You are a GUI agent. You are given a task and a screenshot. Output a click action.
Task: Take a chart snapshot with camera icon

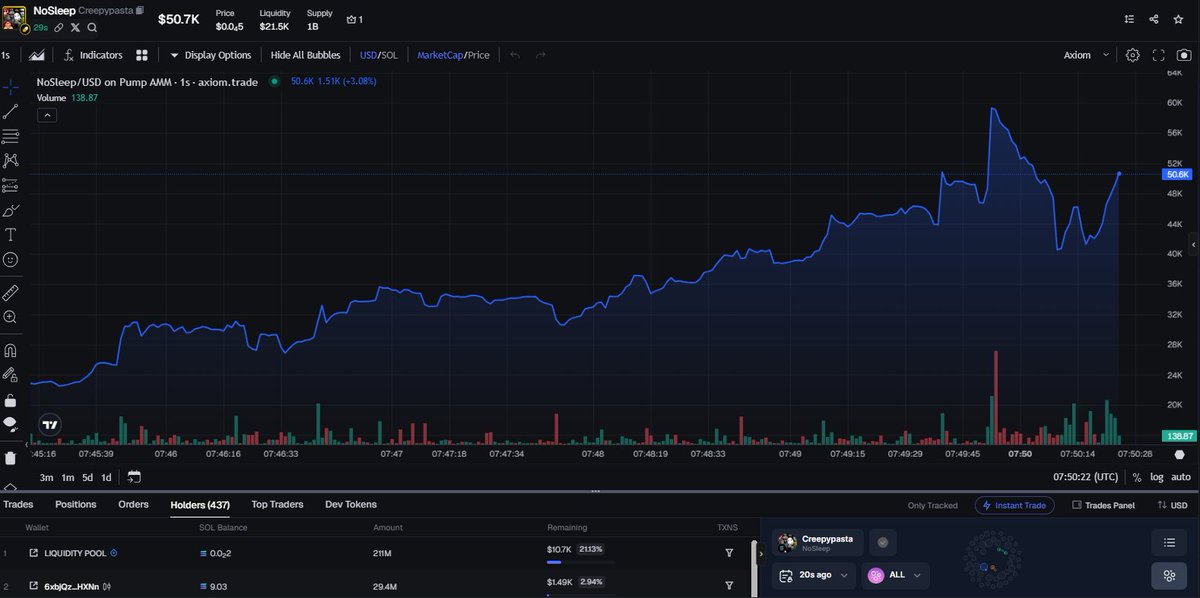point(1183,55)
